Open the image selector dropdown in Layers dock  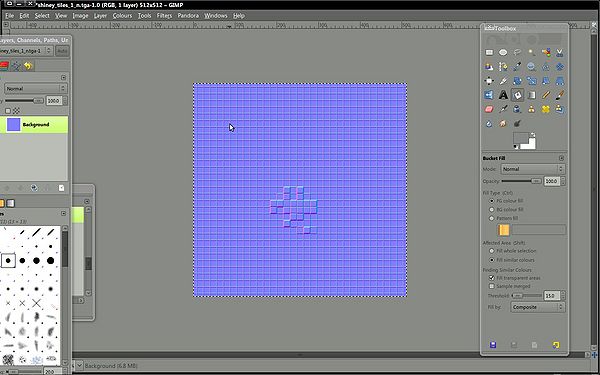pyautogui.click(x=26, y=51)
